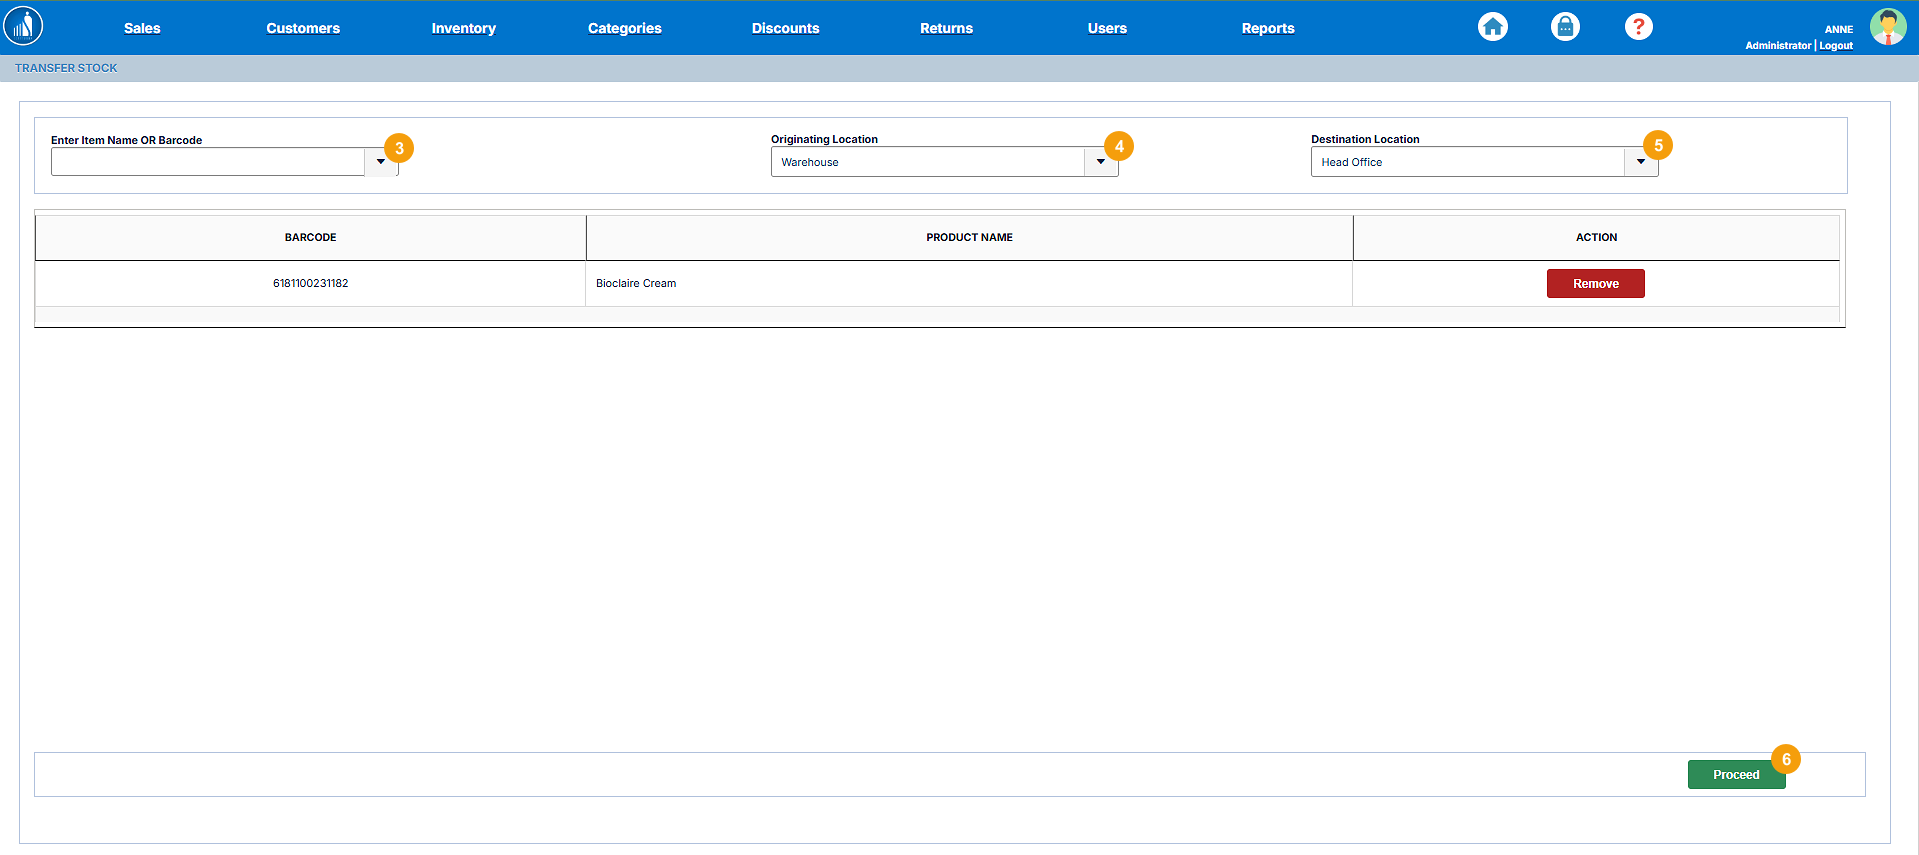This screenshot has height=855, width=1919.
Task: Open the Users menu
Action: (x=1107, y=28)
